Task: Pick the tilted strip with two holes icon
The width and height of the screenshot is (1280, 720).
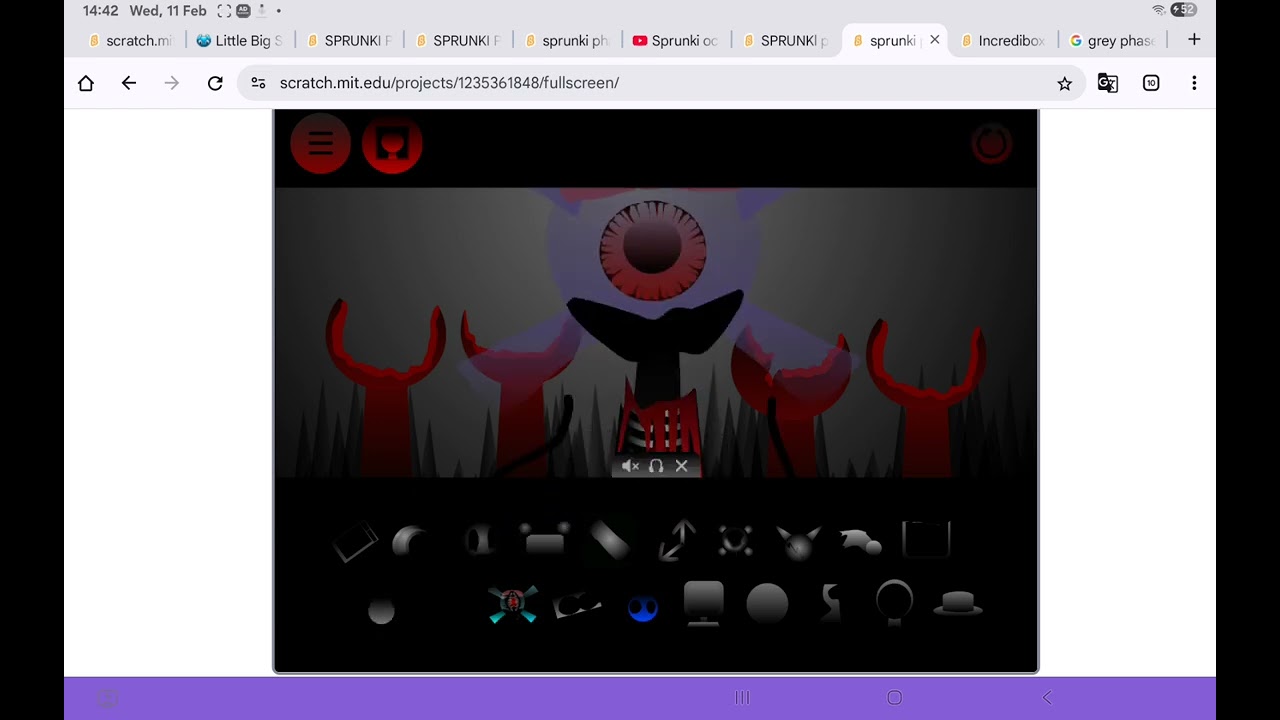Action: click(x=577, y=606)
